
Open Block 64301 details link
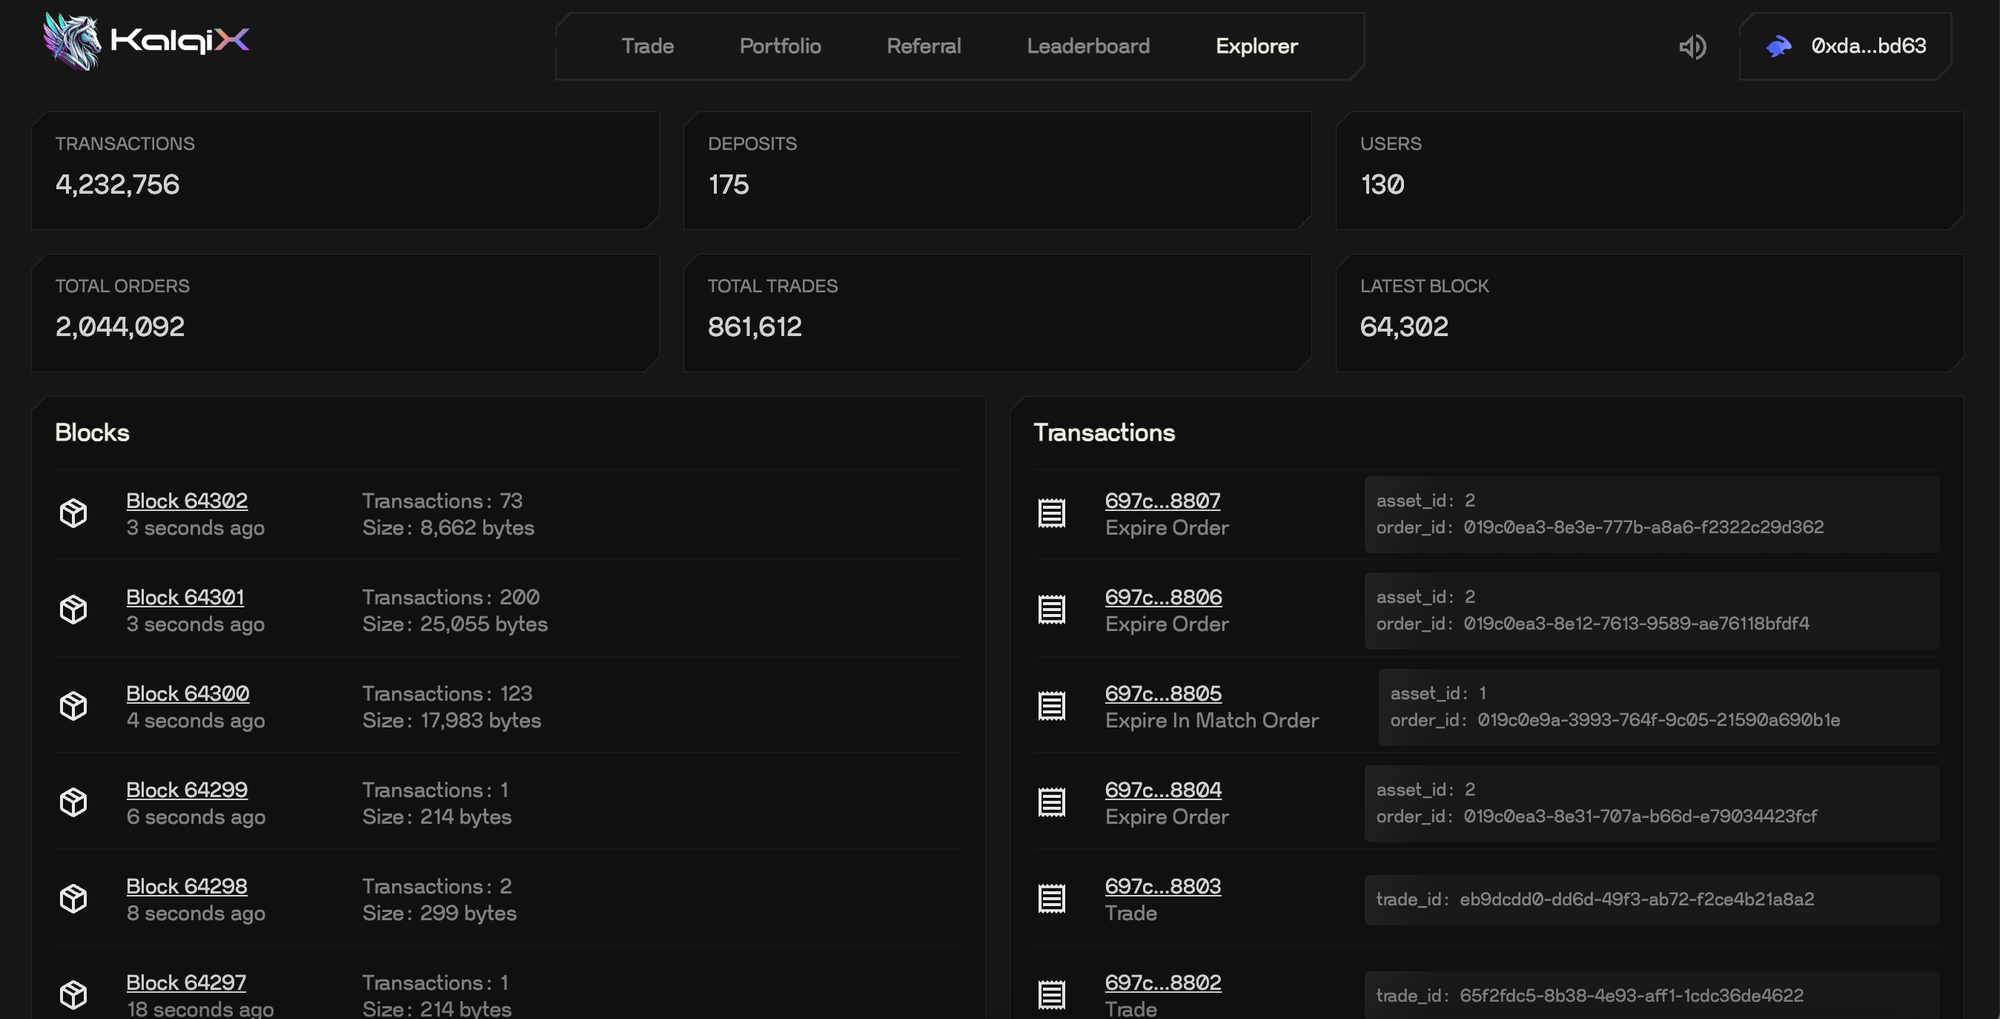coord(185,597)
